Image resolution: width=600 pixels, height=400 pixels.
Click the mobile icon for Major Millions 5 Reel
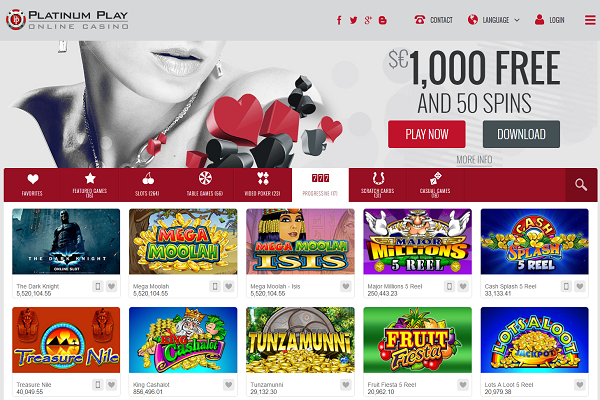(x=449, y=286)
